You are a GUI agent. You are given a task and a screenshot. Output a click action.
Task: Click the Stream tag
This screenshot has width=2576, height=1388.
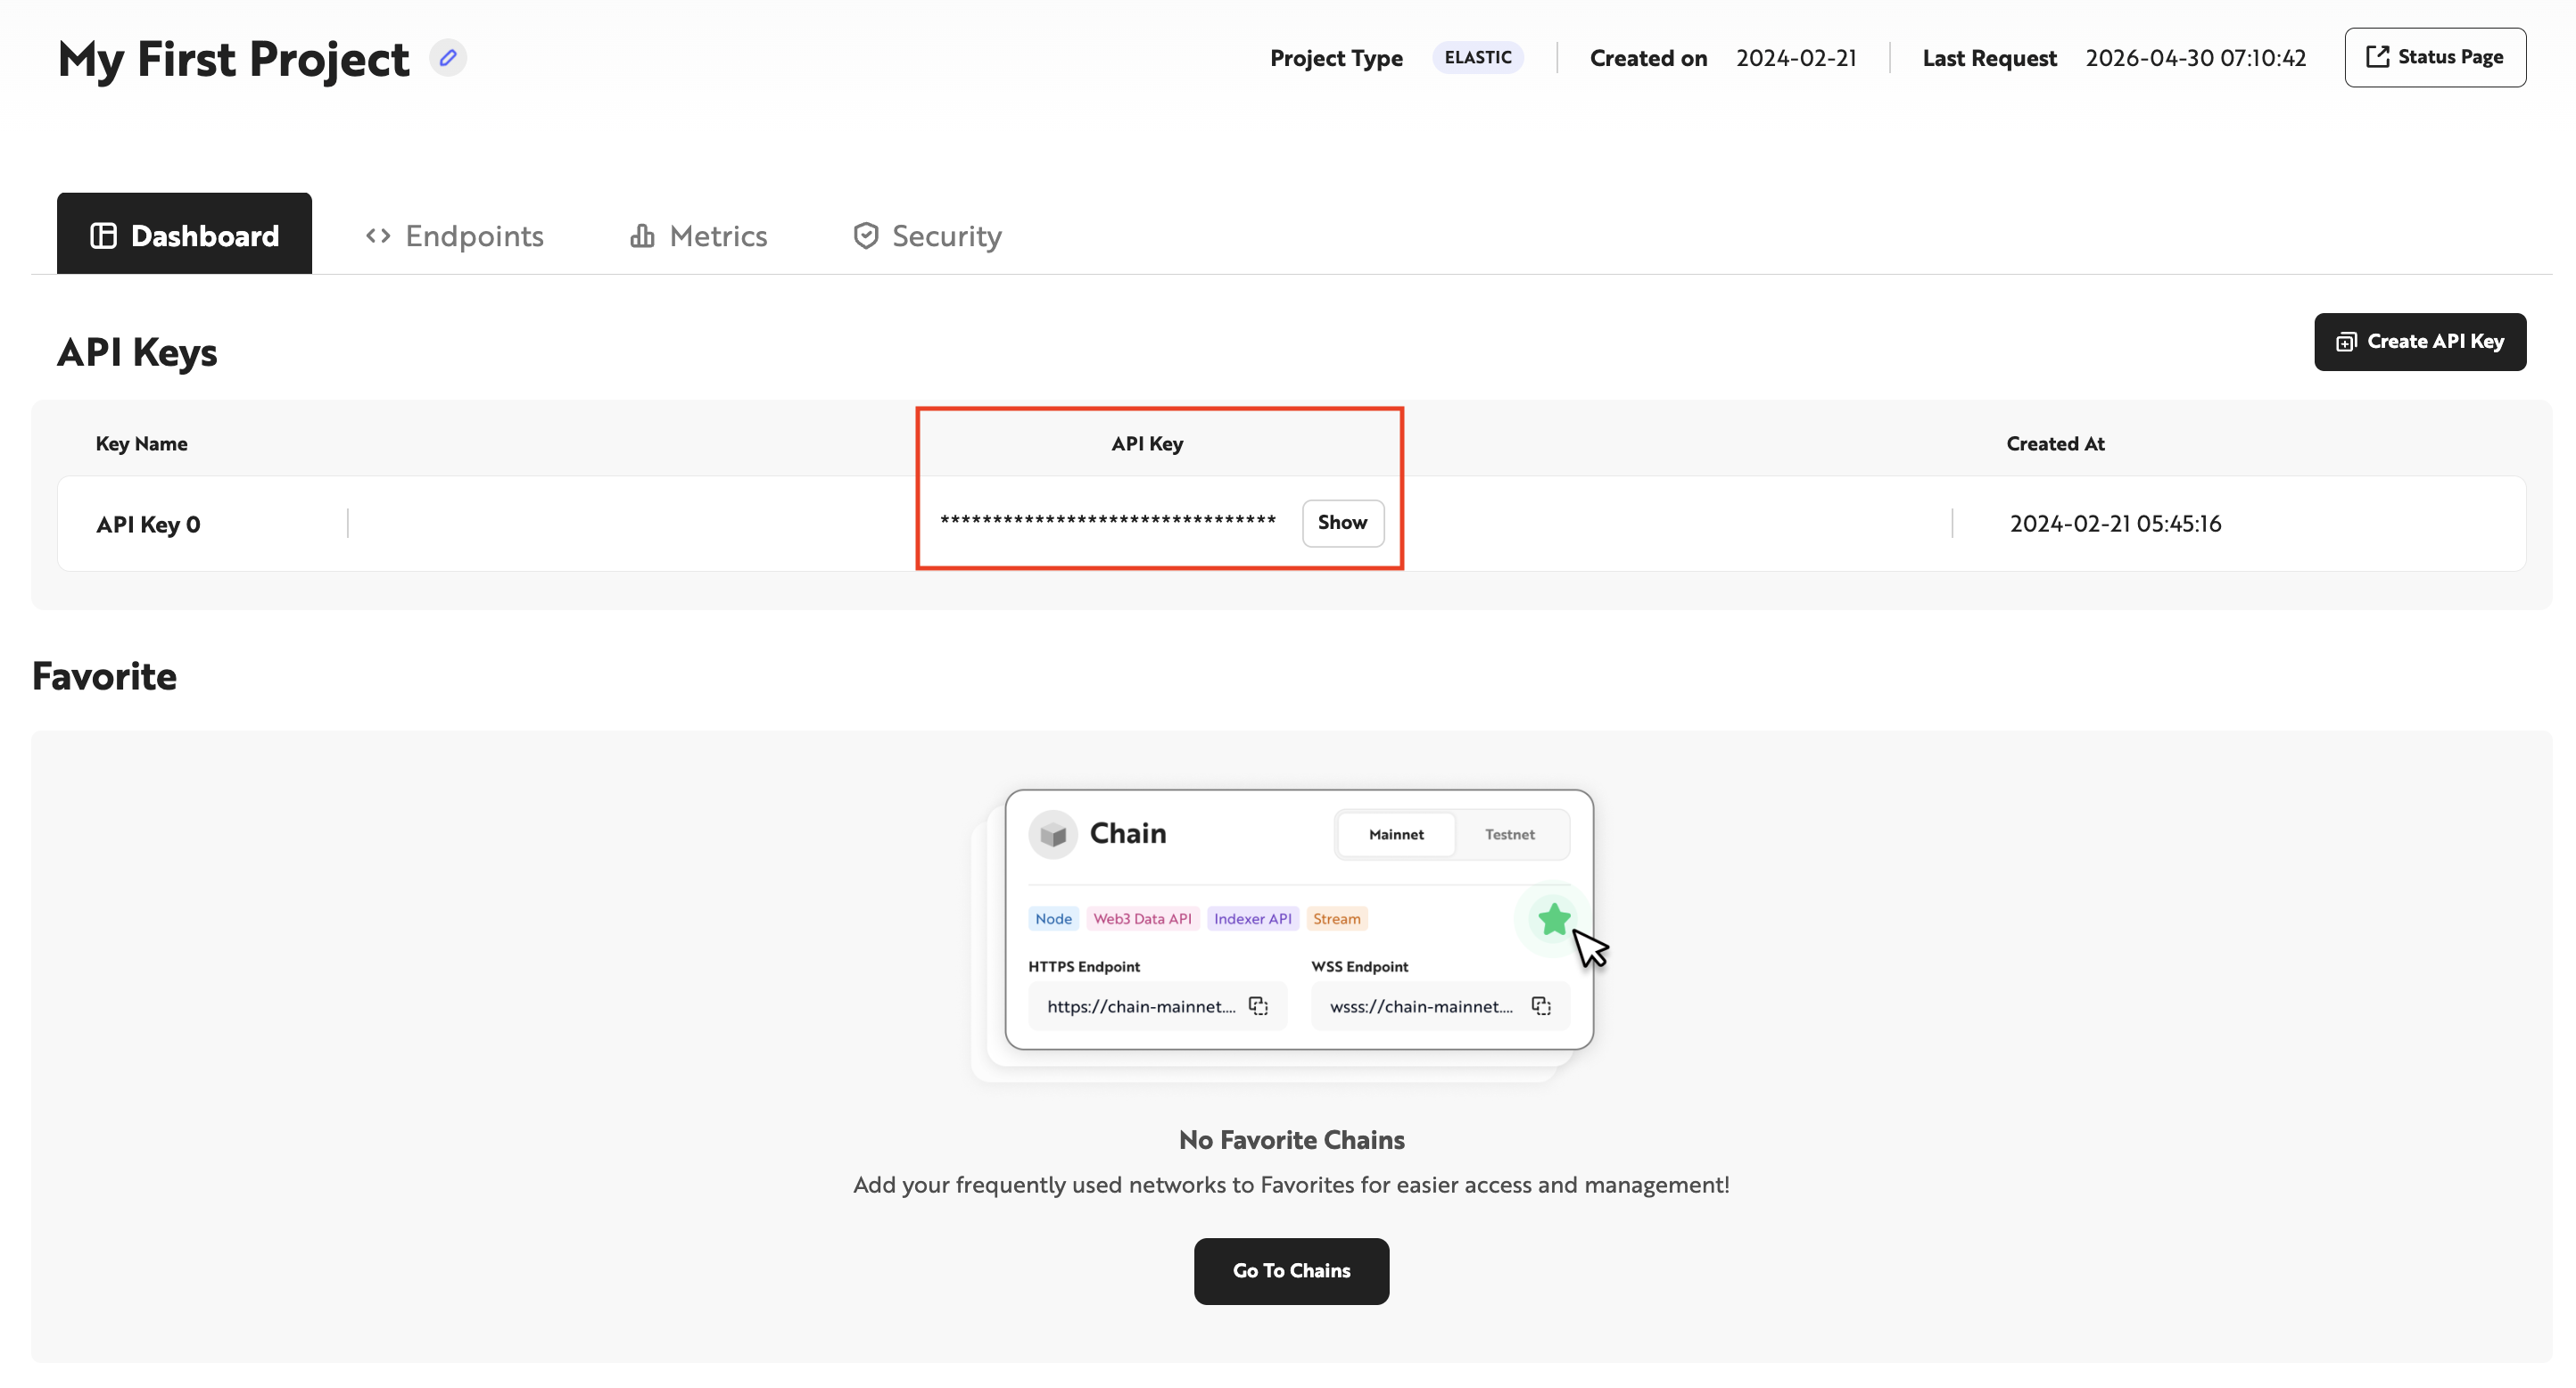(x=1336, y=918)
